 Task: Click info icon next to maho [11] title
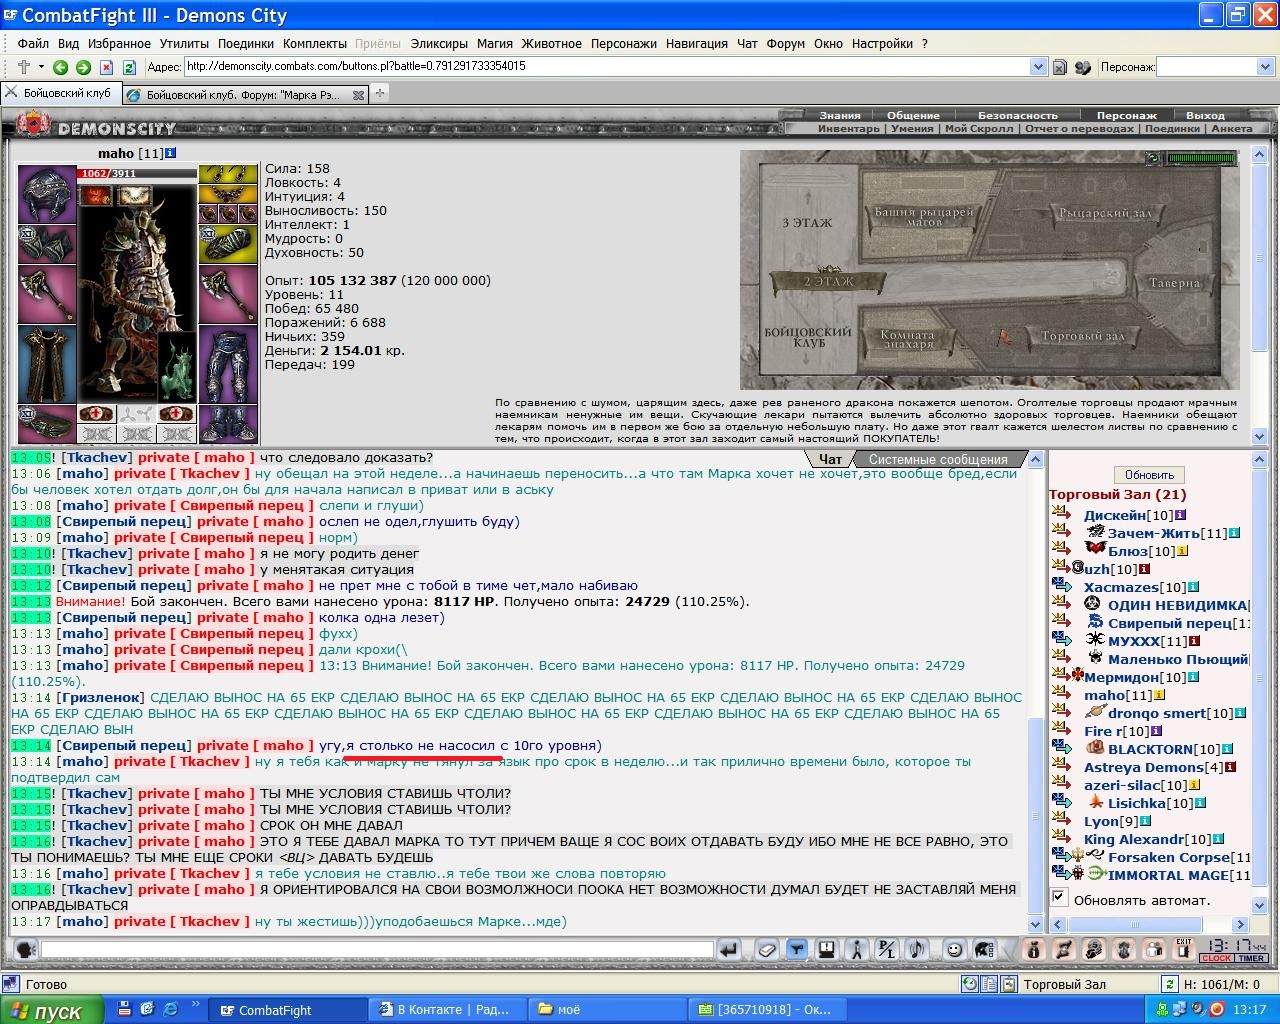[x=171, y=153]
